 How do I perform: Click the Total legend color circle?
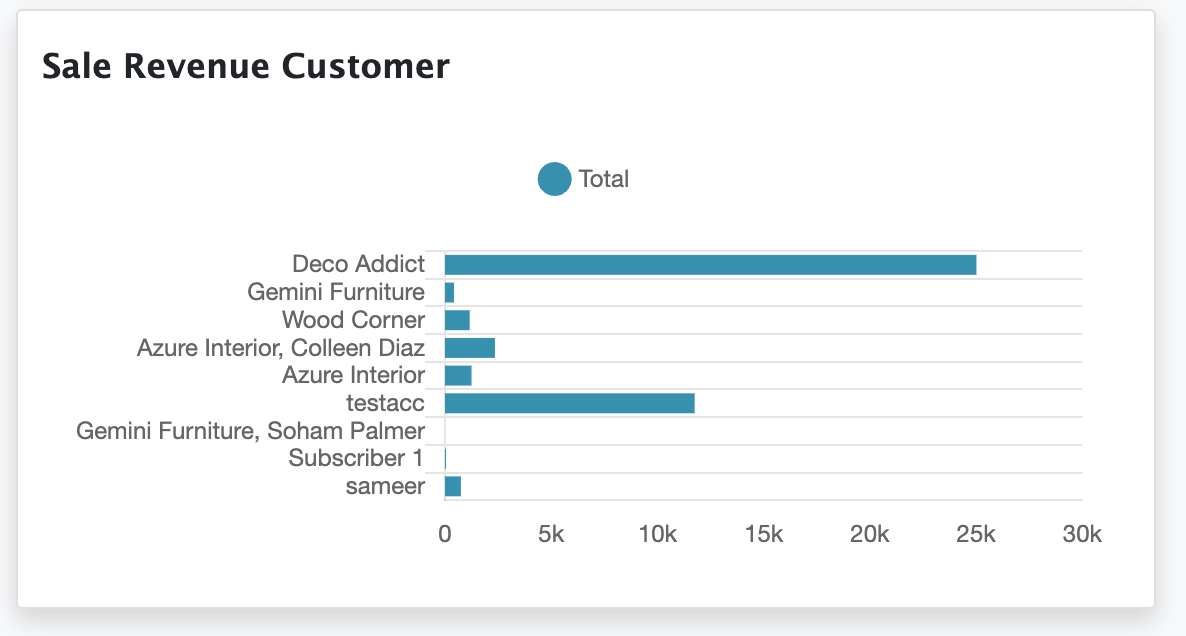pos(554,179)
